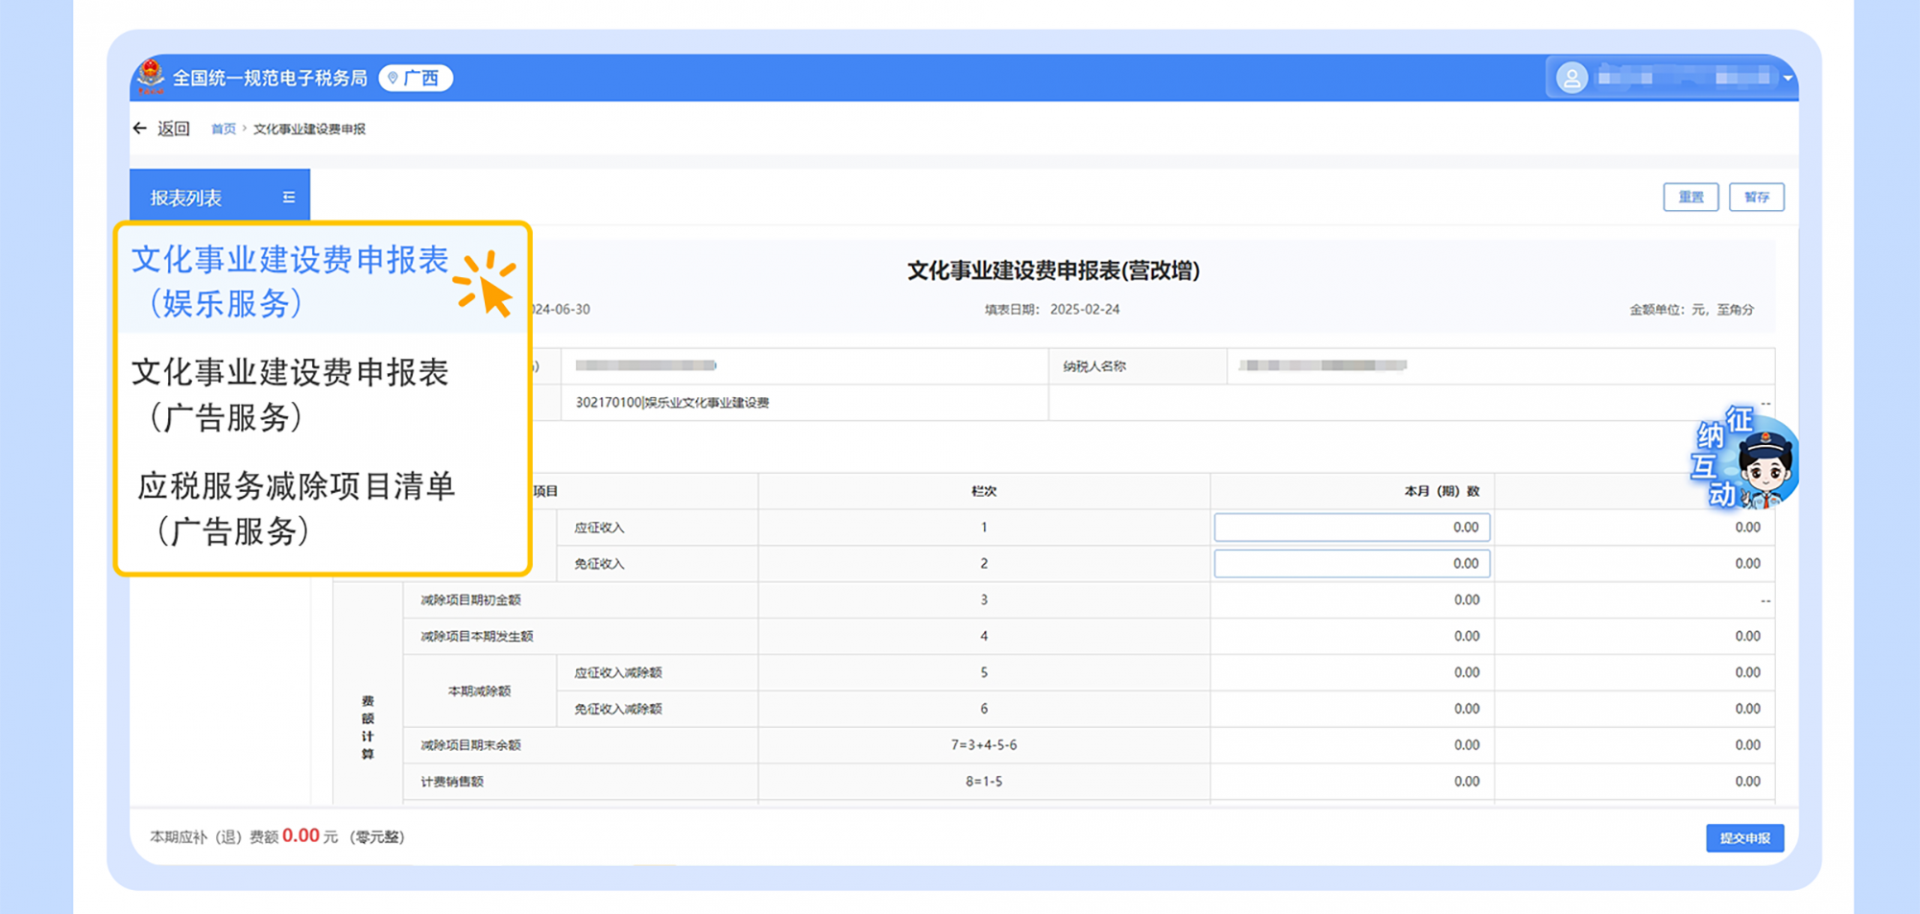Click the tax bureau emblem logo
The image size is (1920, 914).
tap(151, 77)
